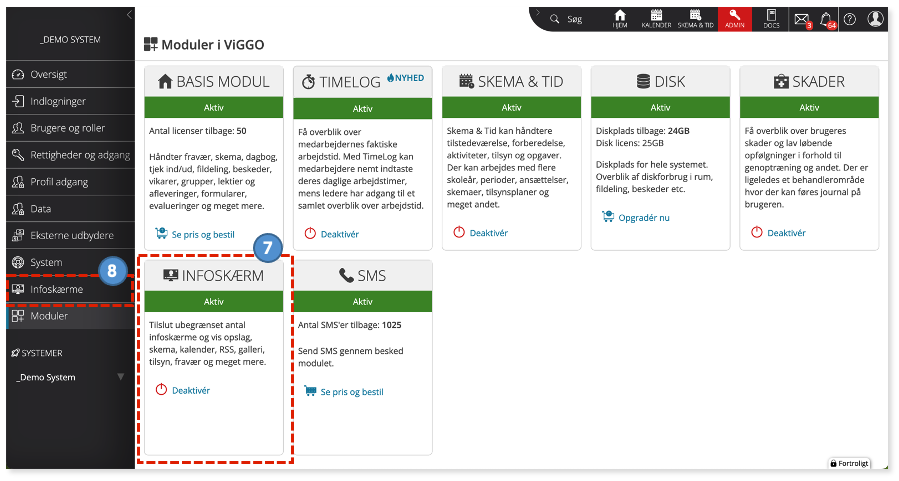This screenshot has height=481, width=899.
Task: Click the SMS card header
Action: [362, 276]
